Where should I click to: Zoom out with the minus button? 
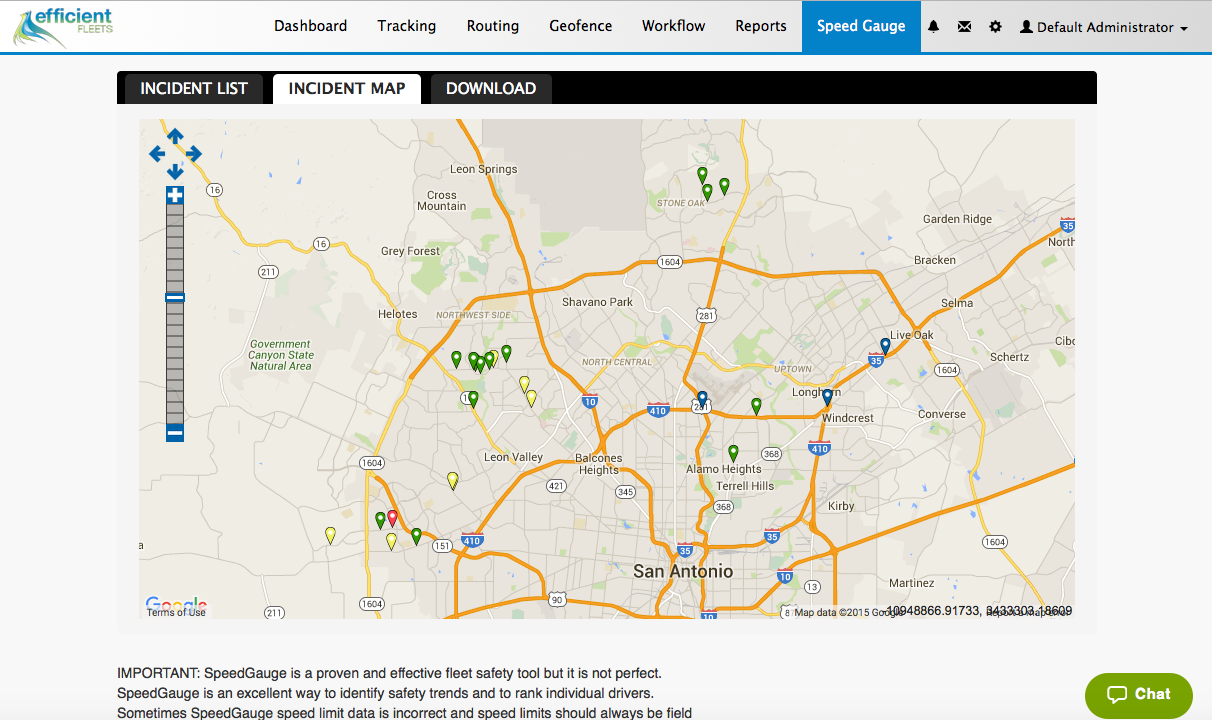pyautogui.click(x=175, y=433)
